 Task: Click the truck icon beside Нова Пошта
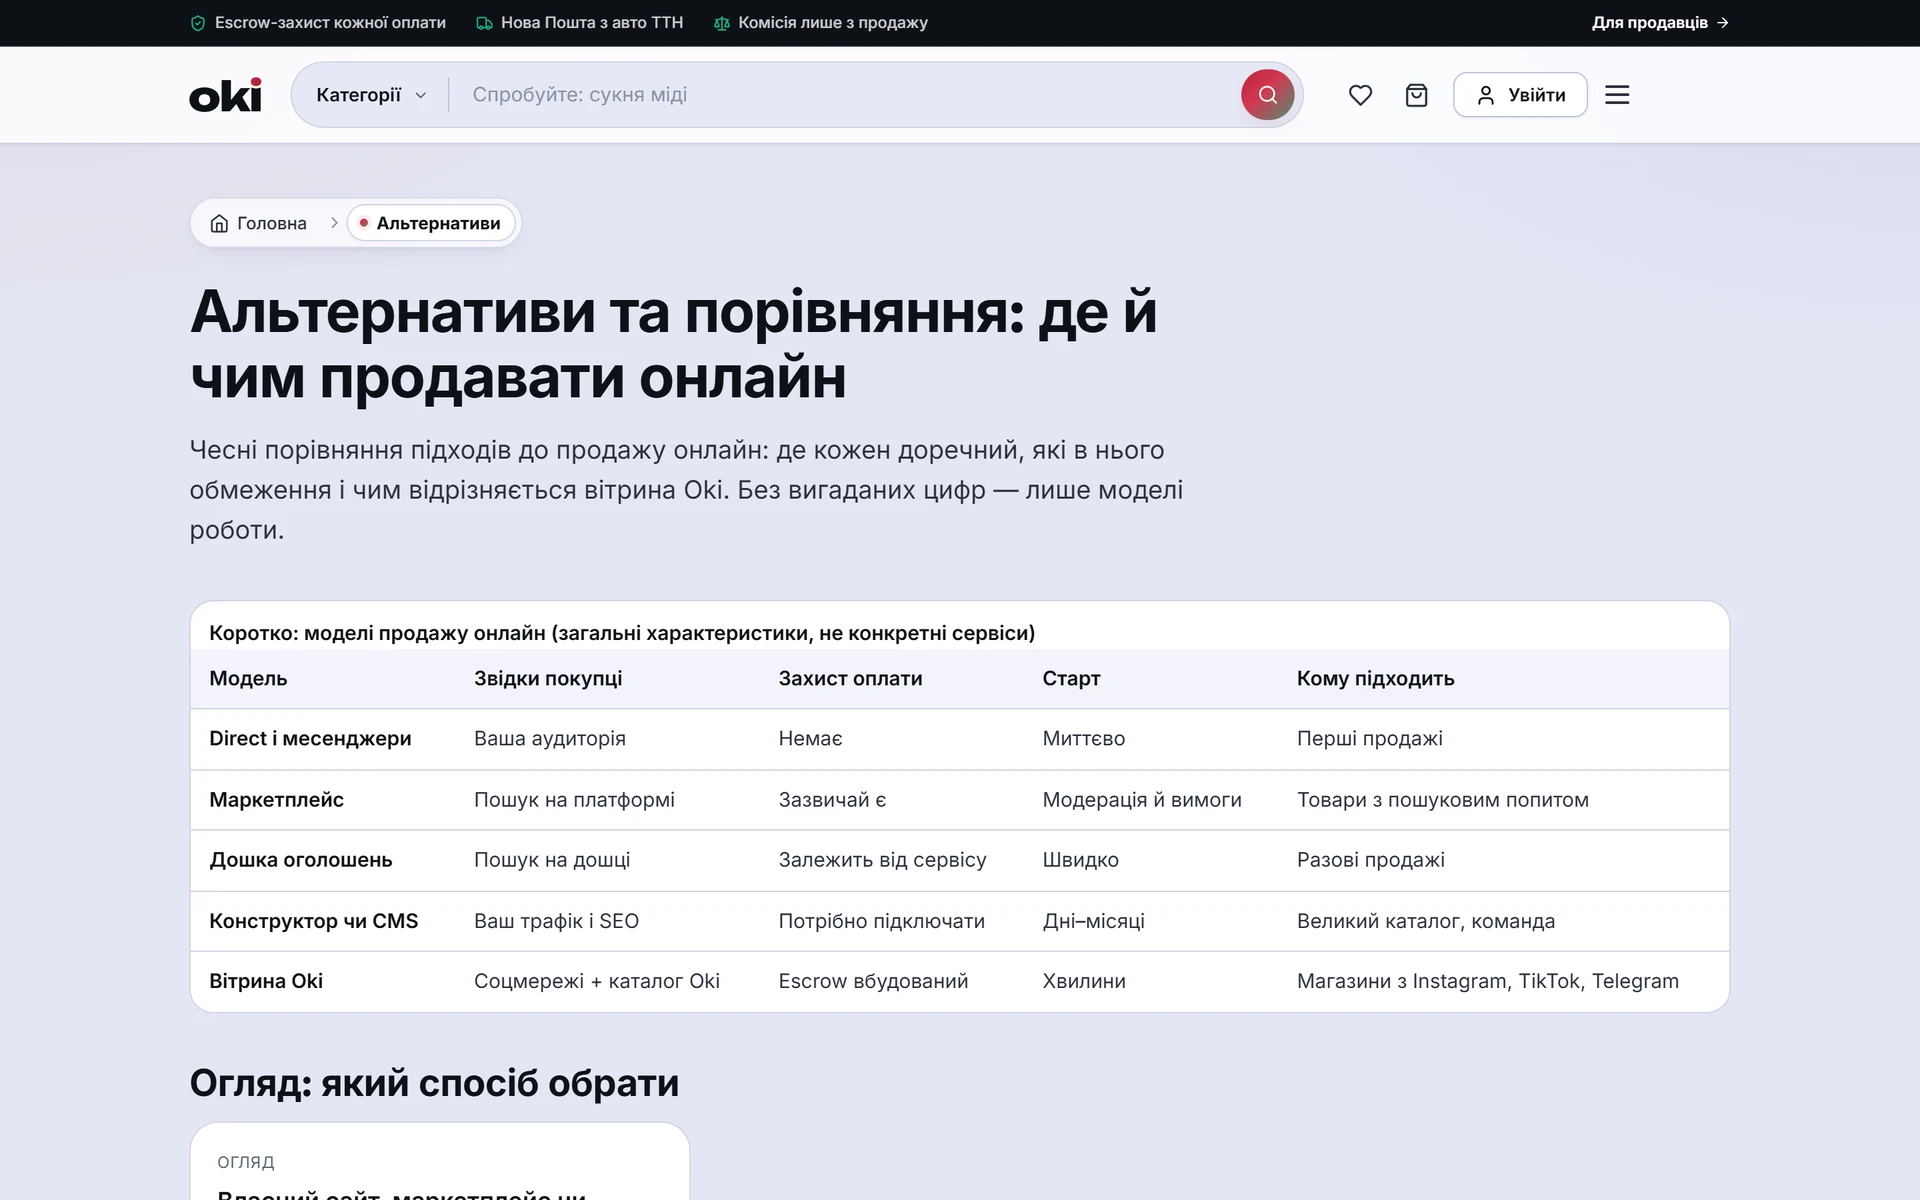click(x=484, y=23)
